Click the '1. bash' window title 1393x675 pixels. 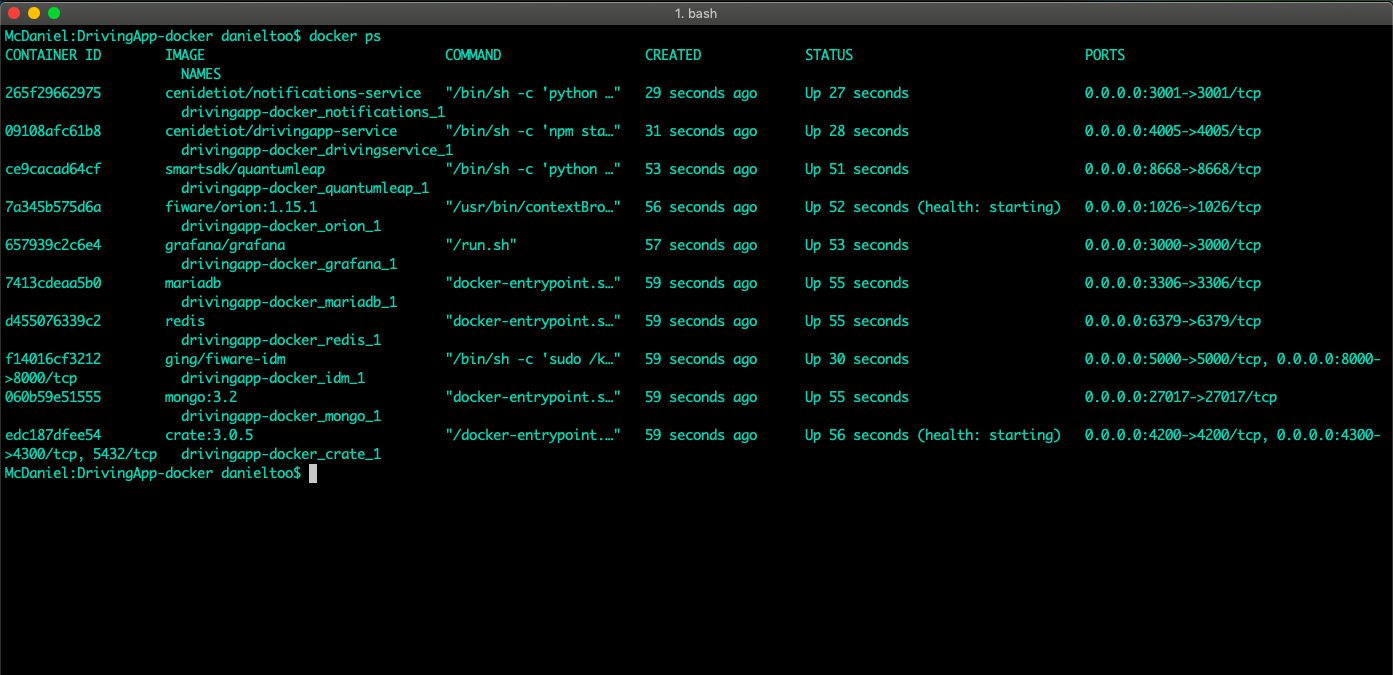[696, 13]
